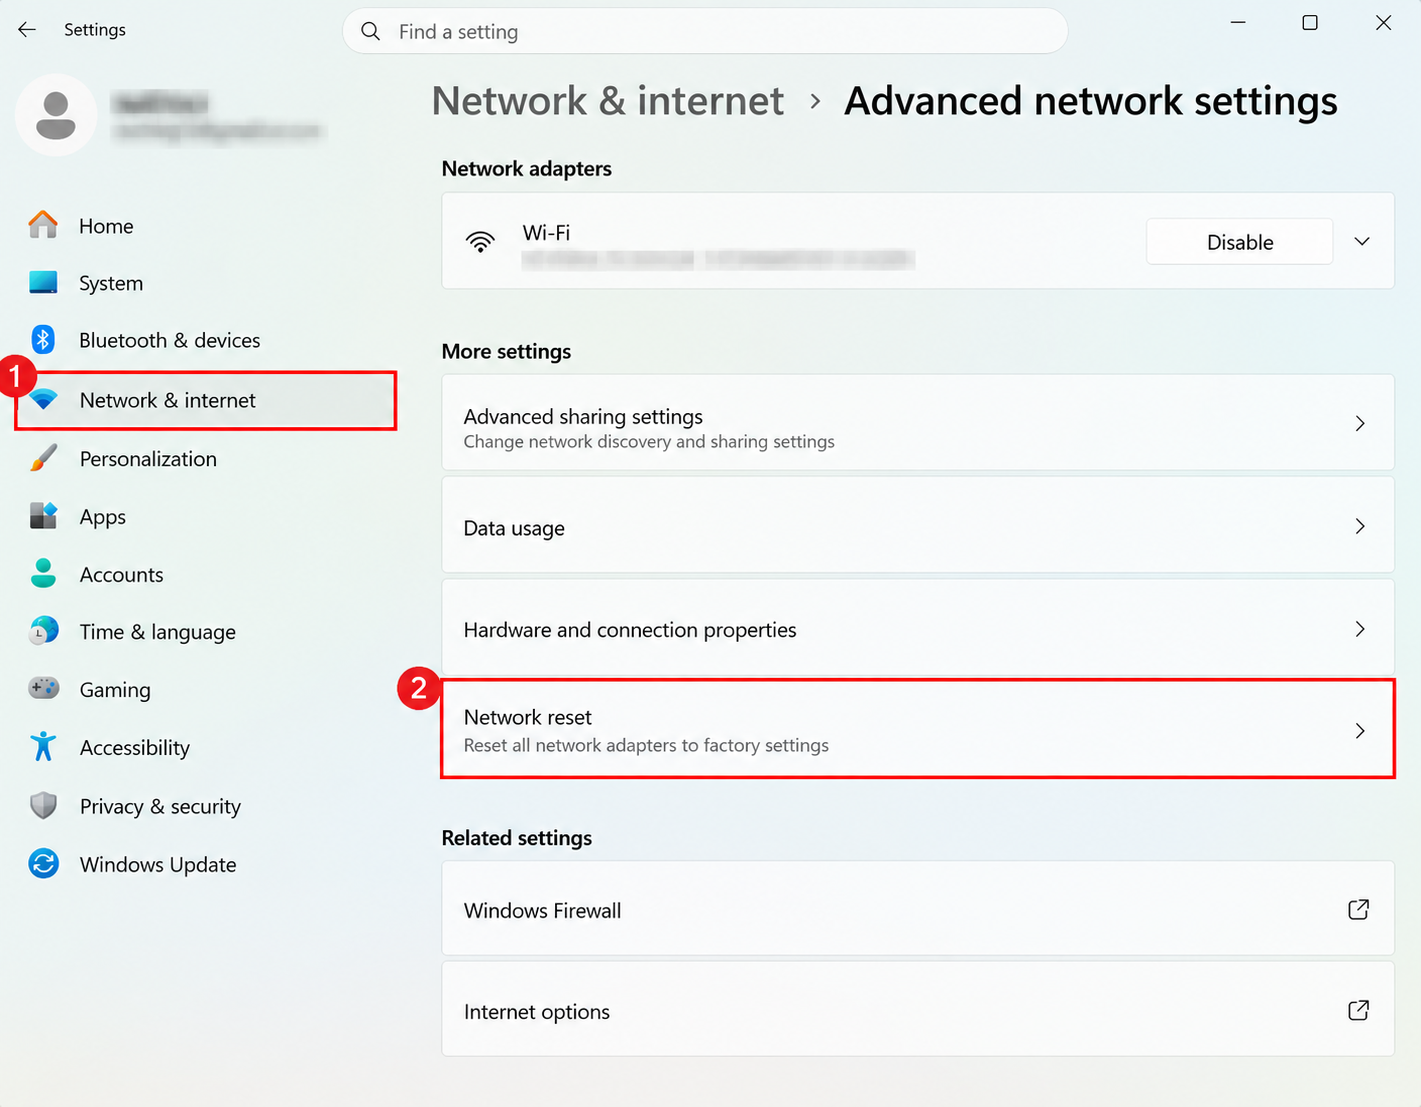Open Gaming settings label
The height and width of the screenshot is (1107, 1421).
tap(115, 690)
